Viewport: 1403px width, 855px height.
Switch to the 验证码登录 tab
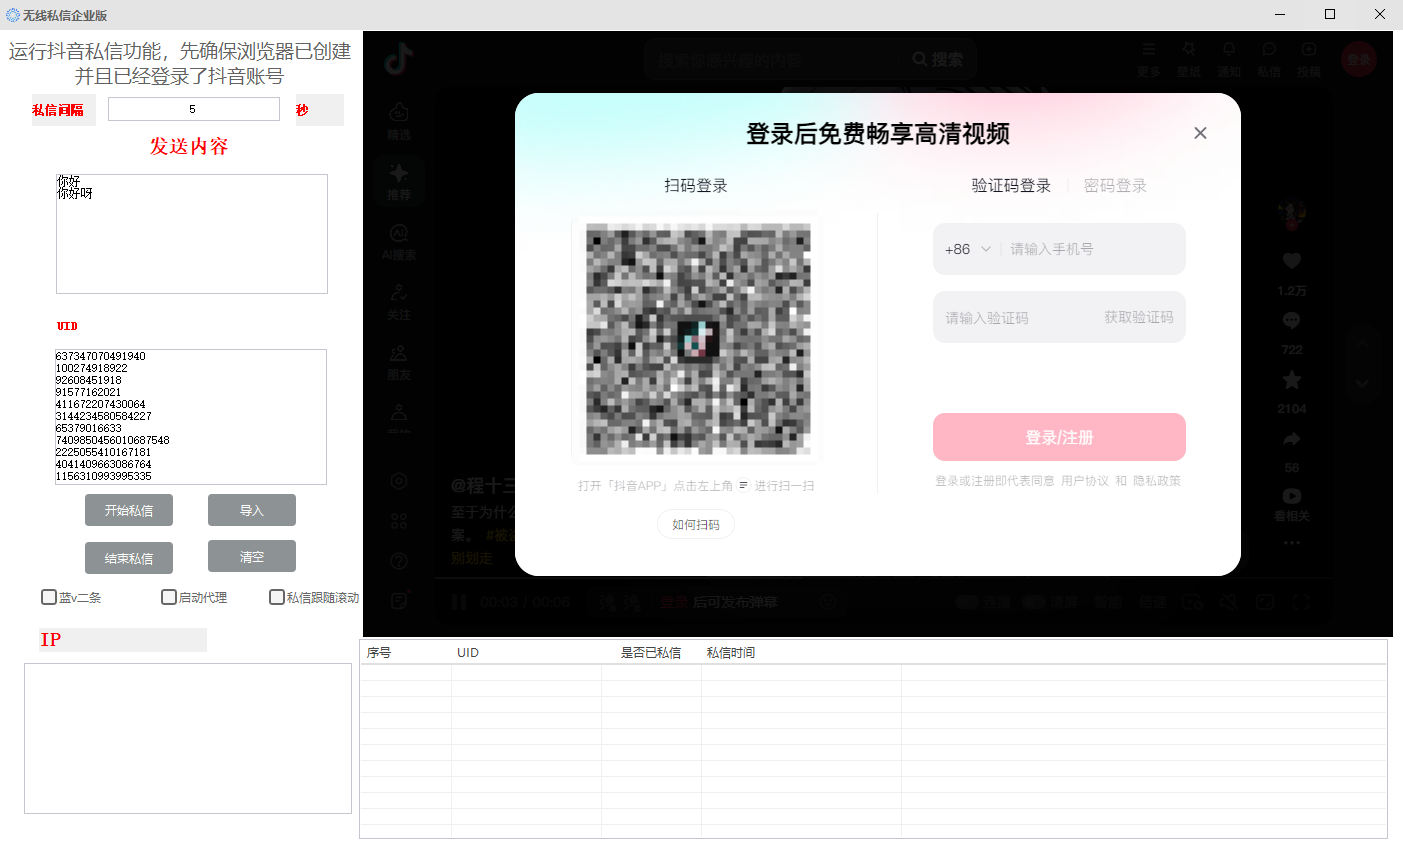point(1010,185)
